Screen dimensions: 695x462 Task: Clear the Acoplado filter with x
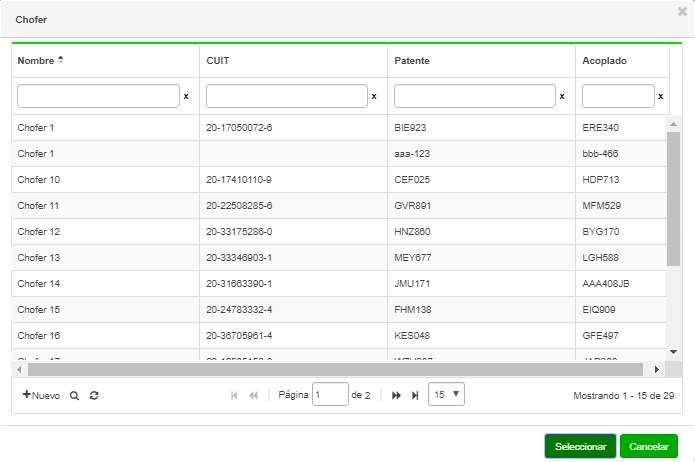pos(660,96)
